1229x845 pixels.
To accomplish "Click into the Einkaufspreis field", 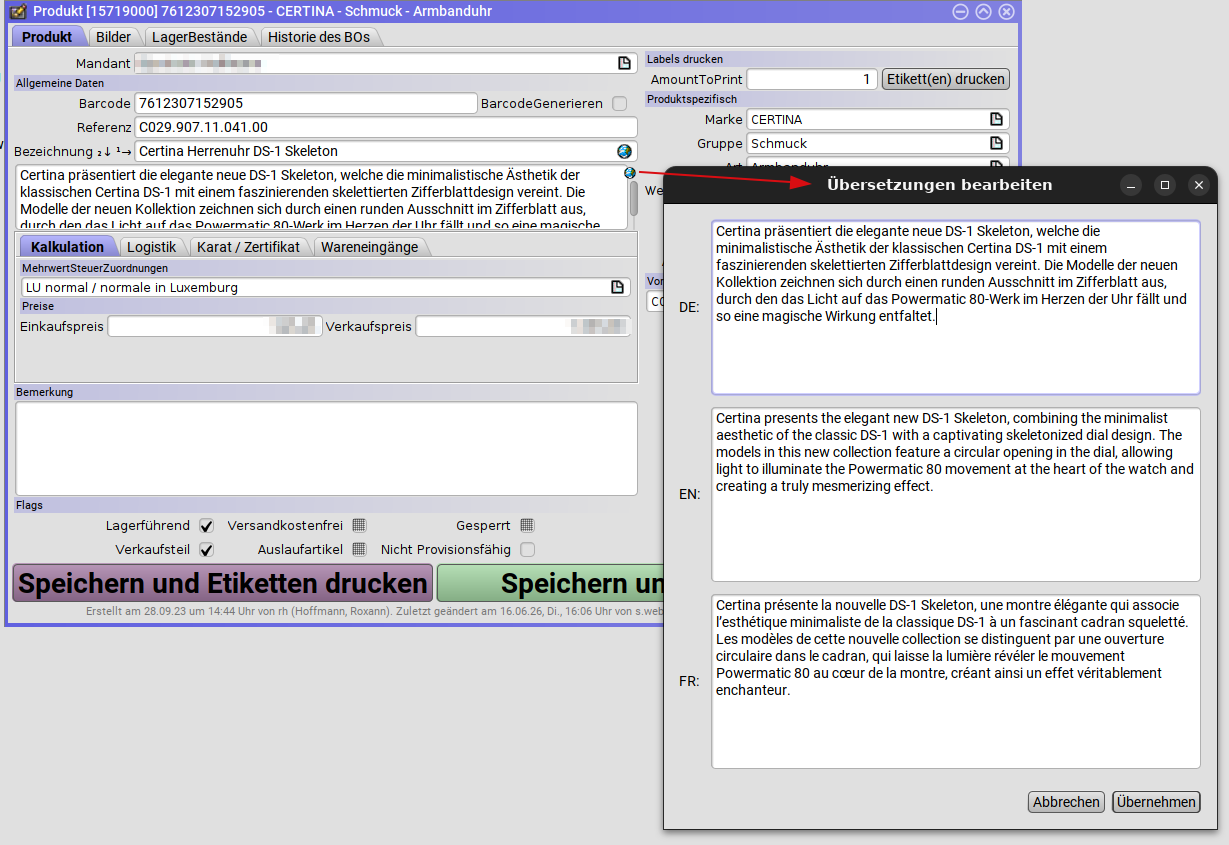I will (x=215, y=327).
